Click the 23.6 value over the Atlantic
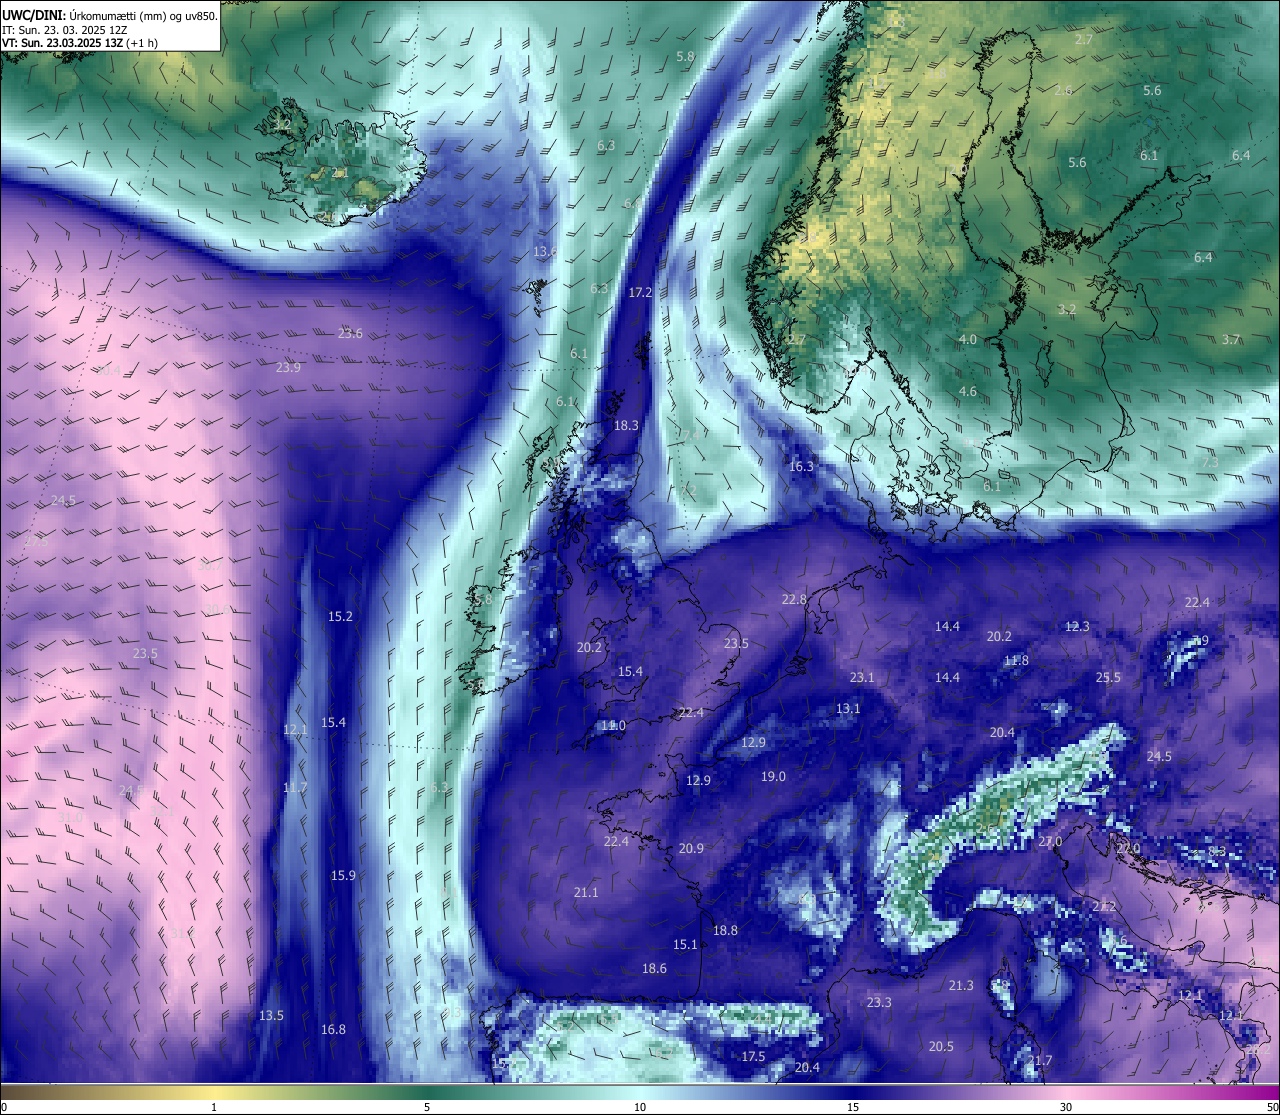 click(x=350, y=333)
